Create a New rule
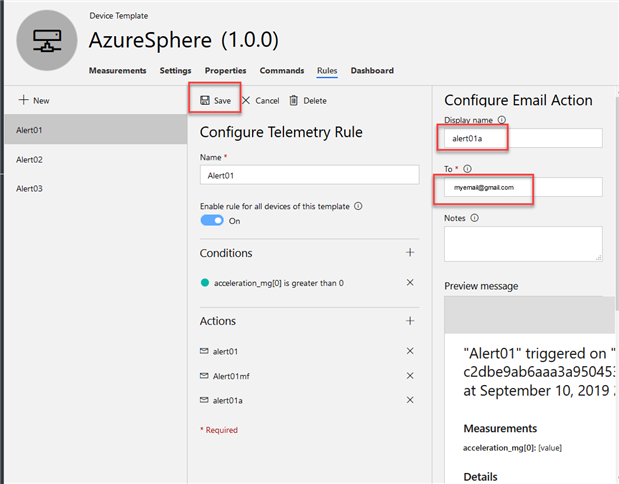This screenshot has width=619, height=484. [34, 100]
